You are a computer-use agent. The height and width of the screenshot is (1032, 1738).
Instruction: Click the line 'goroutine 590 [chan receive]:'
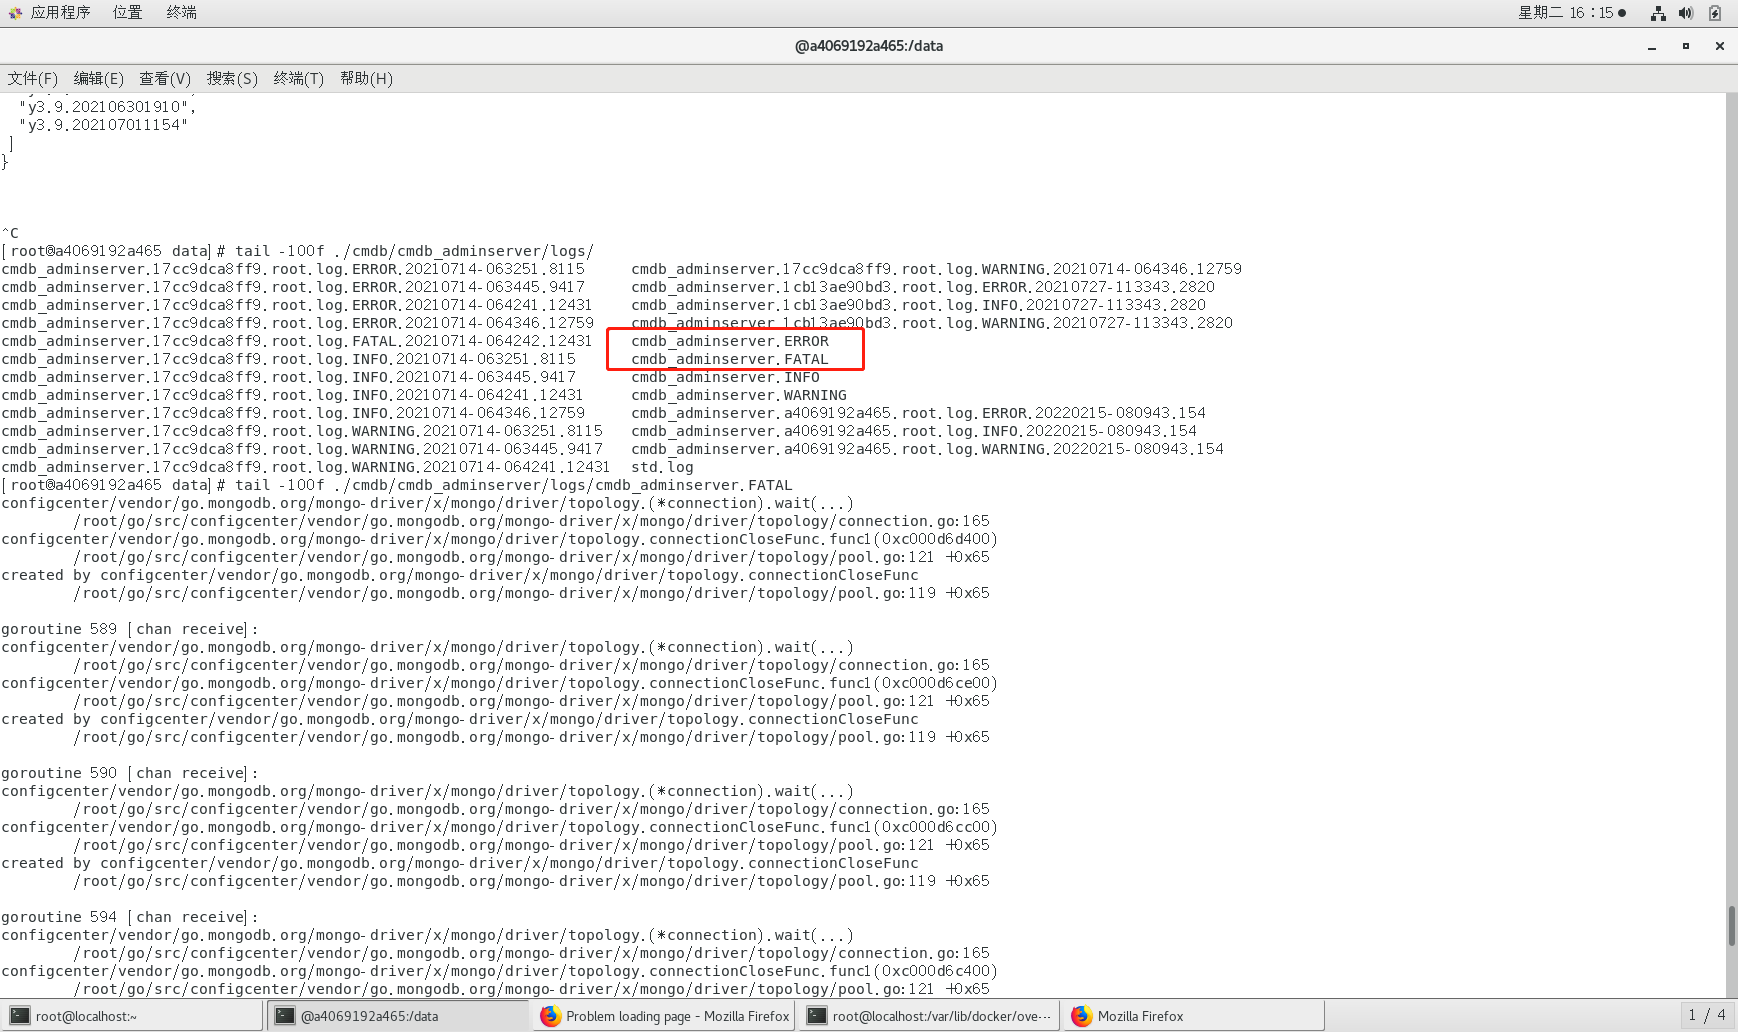point(130,773)
